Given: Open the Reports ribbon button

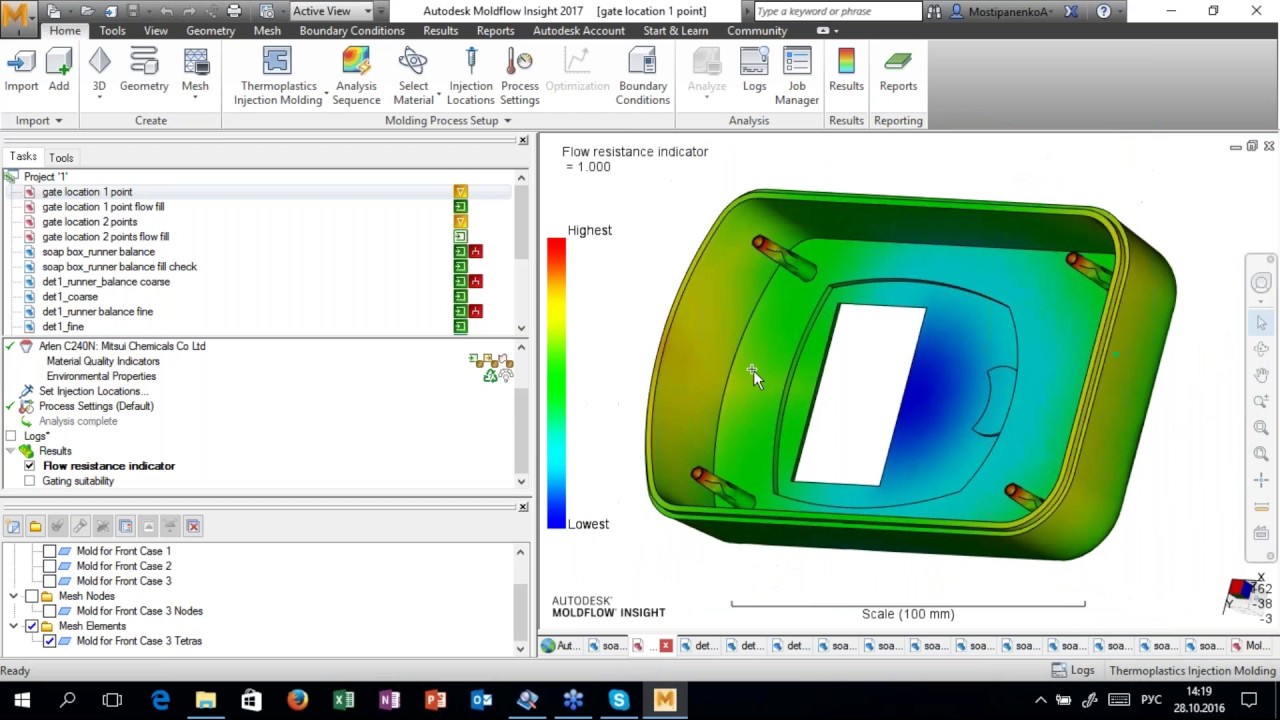Looking at the screenshot, I should pos(898,70).
